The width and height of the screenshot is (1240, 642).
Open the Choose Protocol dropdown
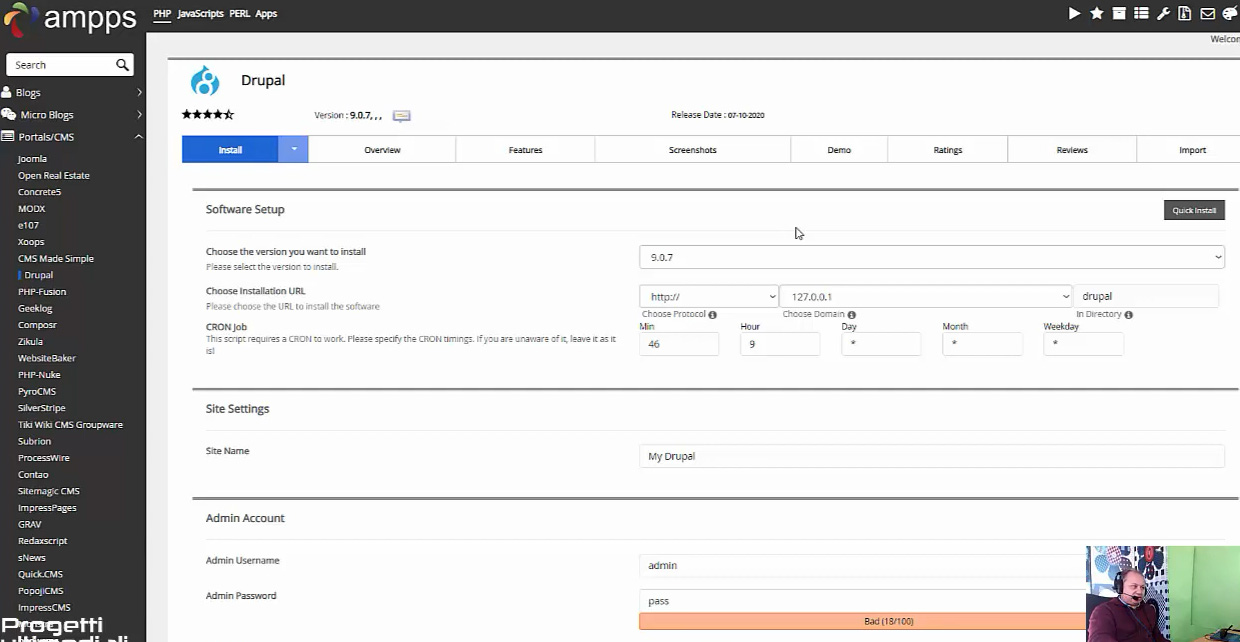click(x=708, y=296)
